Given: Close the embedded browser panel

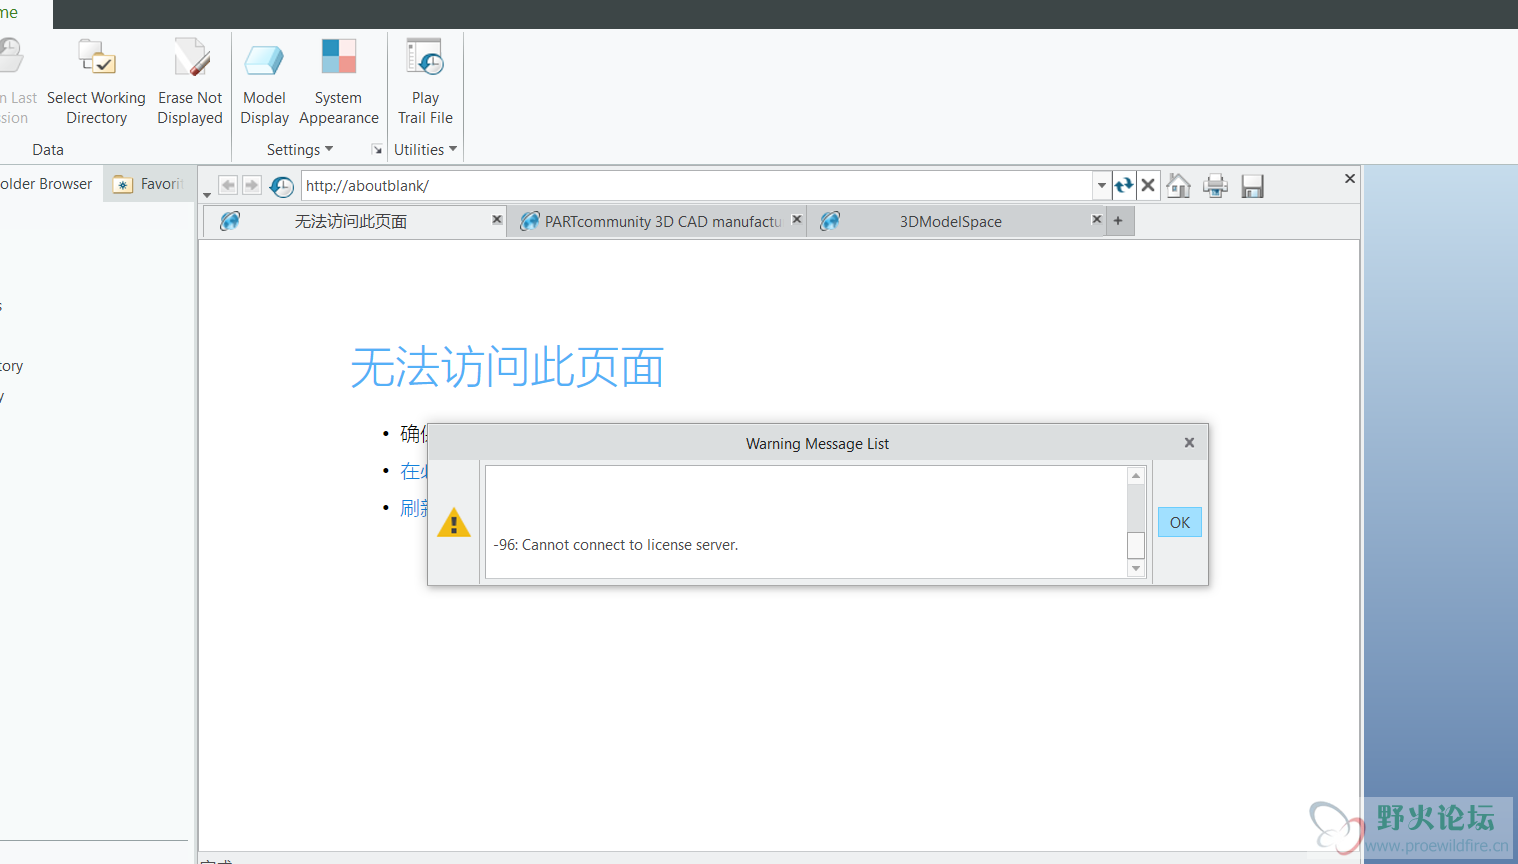Looking at the screenshot, I should click(1350, 178).
